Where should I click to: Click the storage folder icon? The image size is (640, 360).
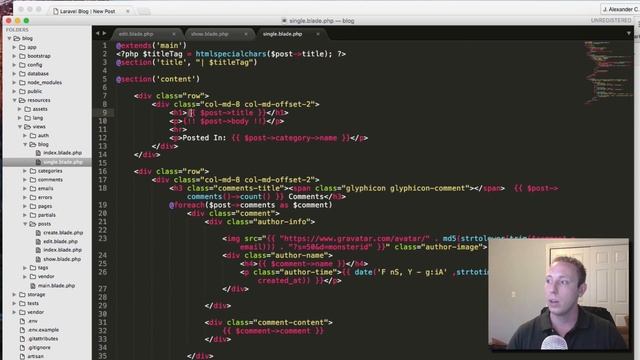point(22,294)
